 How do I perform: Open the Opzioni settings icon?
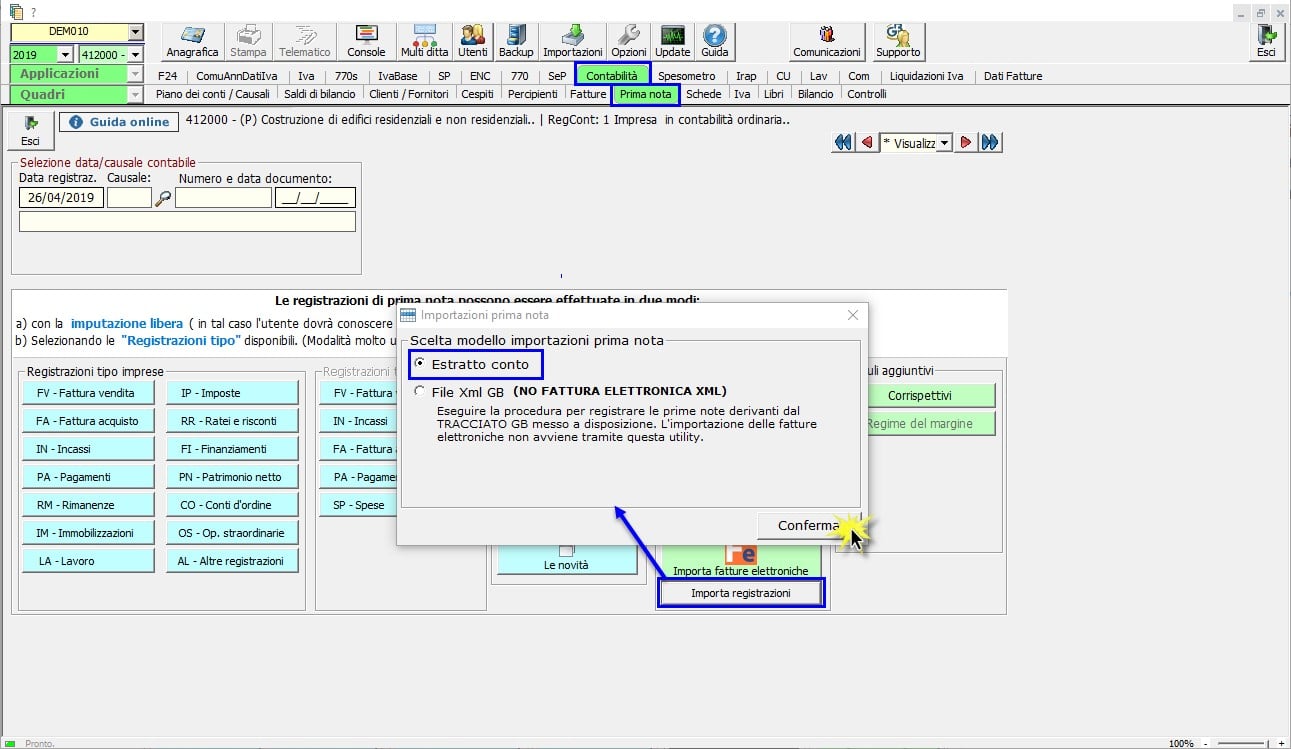628,42
